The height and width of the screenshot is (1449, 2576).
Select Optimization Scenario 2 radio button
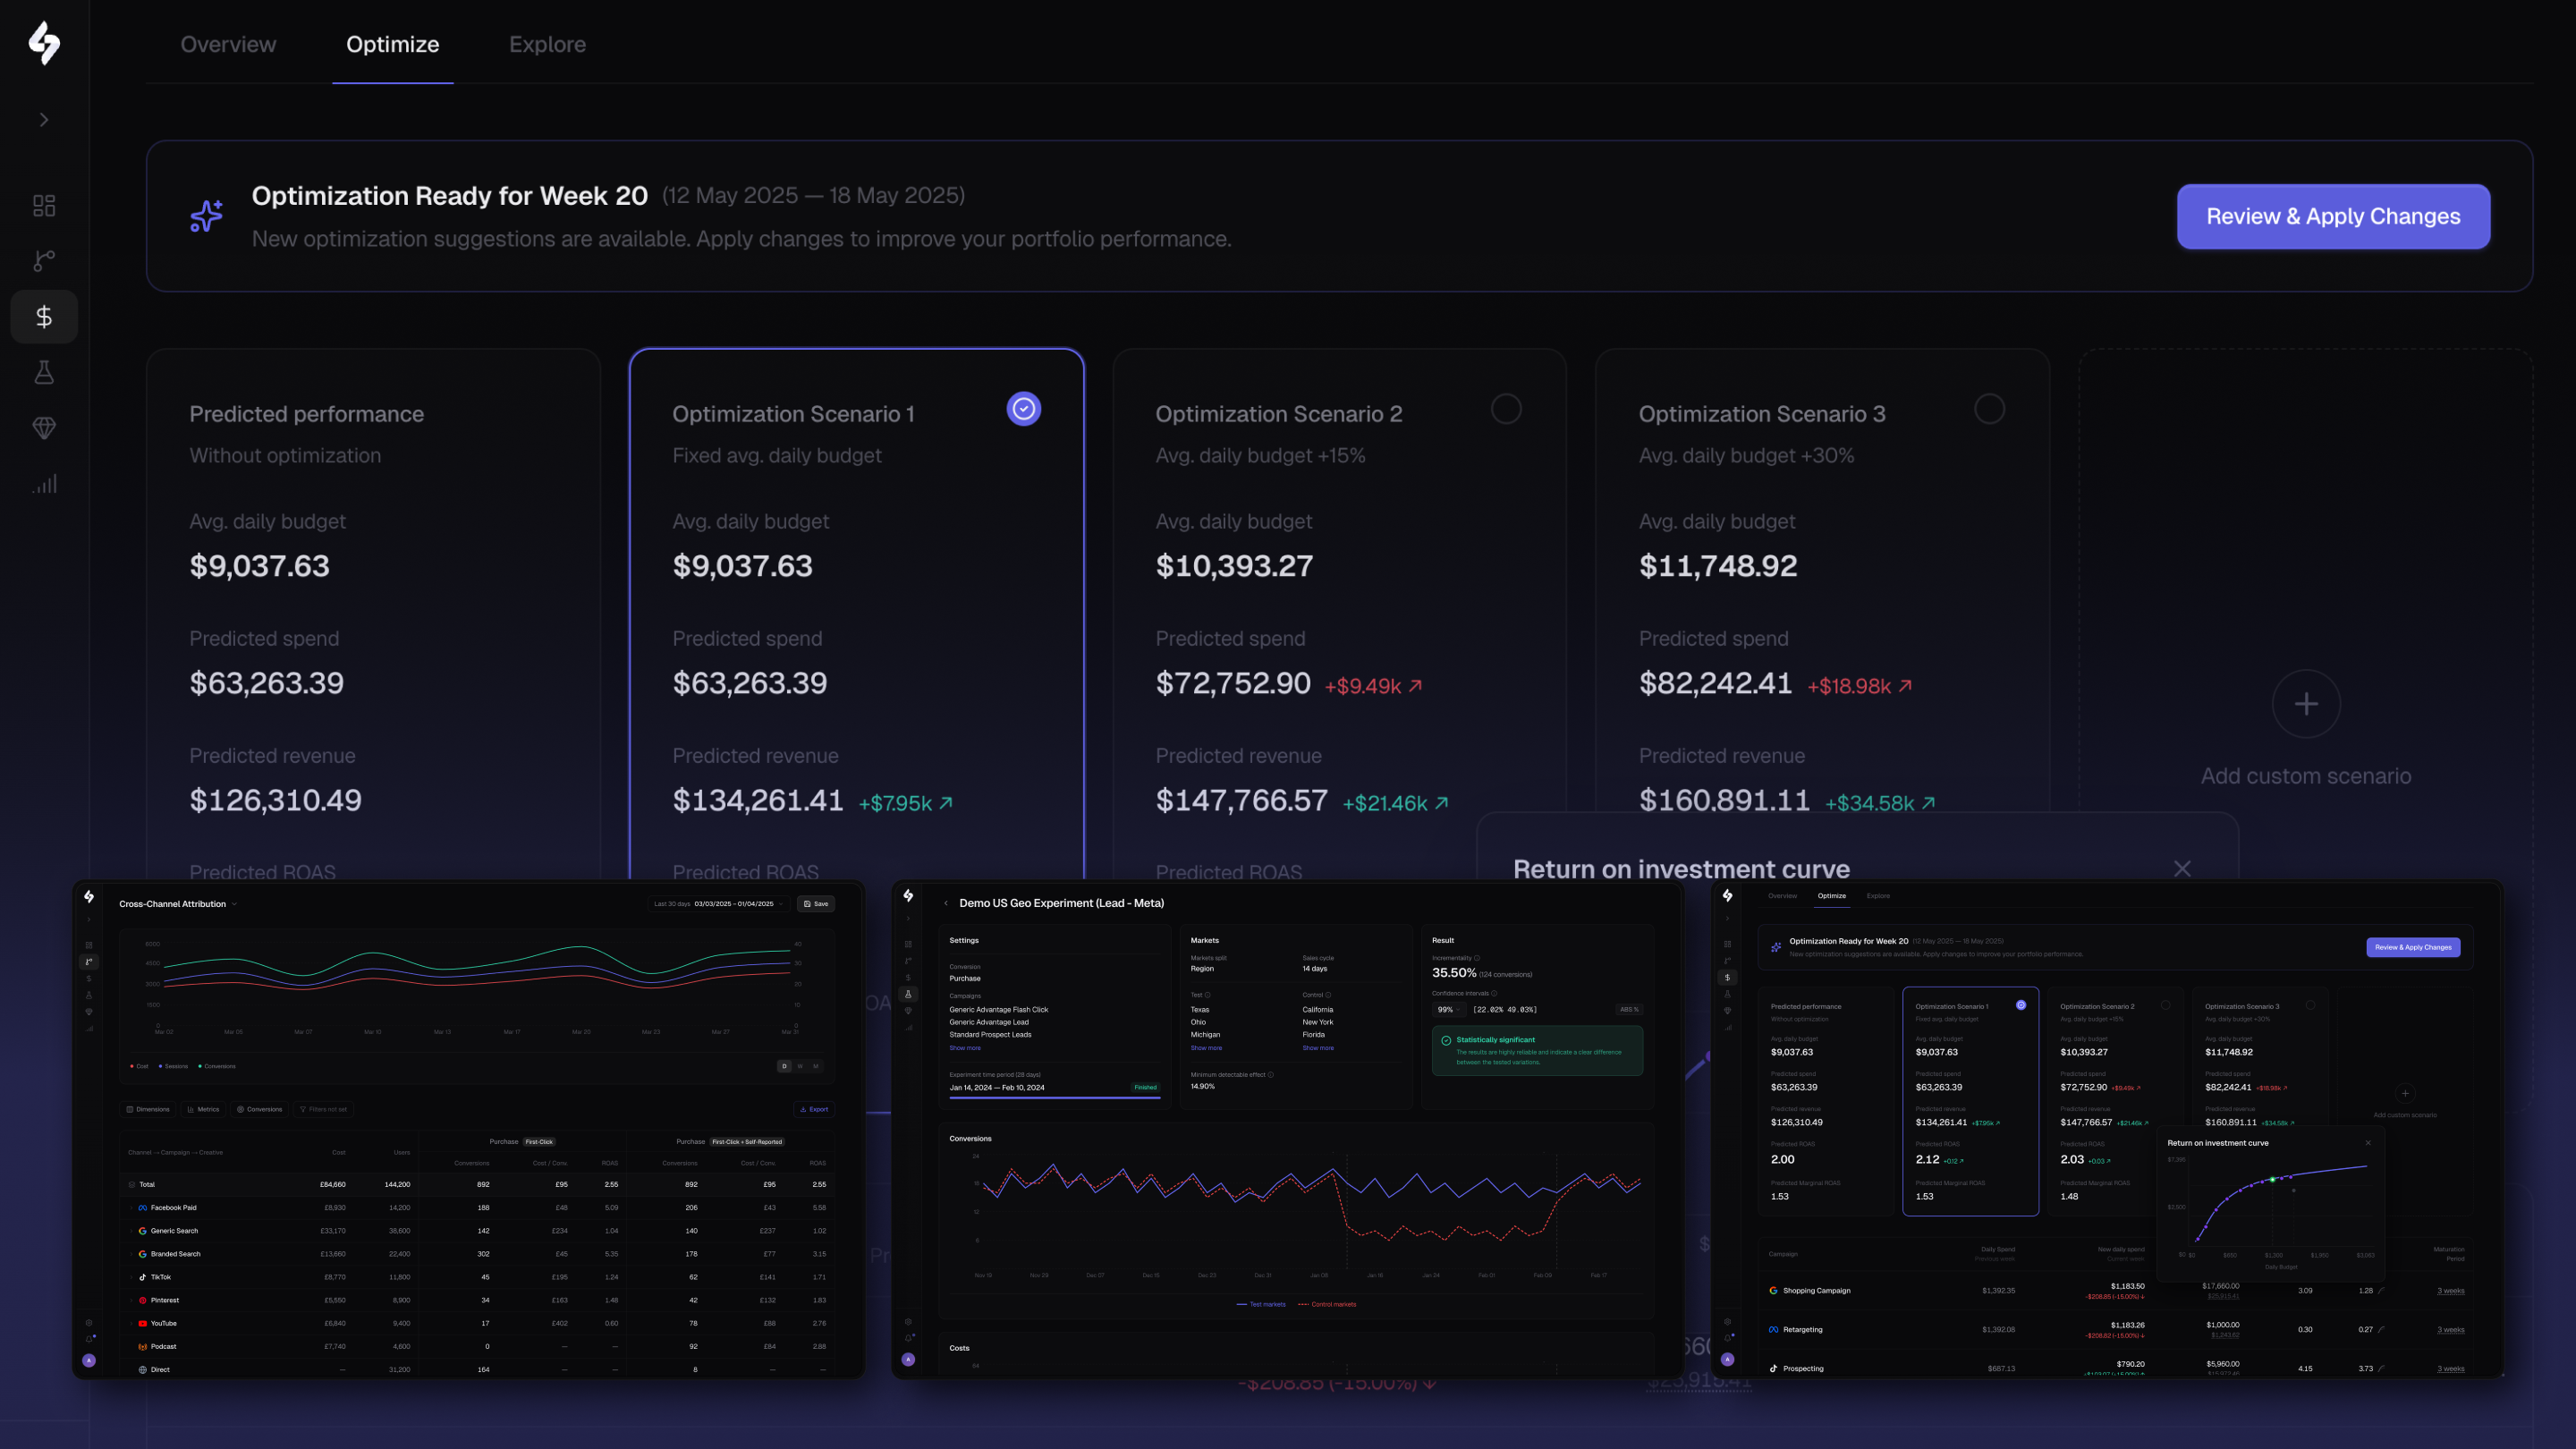tap(1506, 409)
